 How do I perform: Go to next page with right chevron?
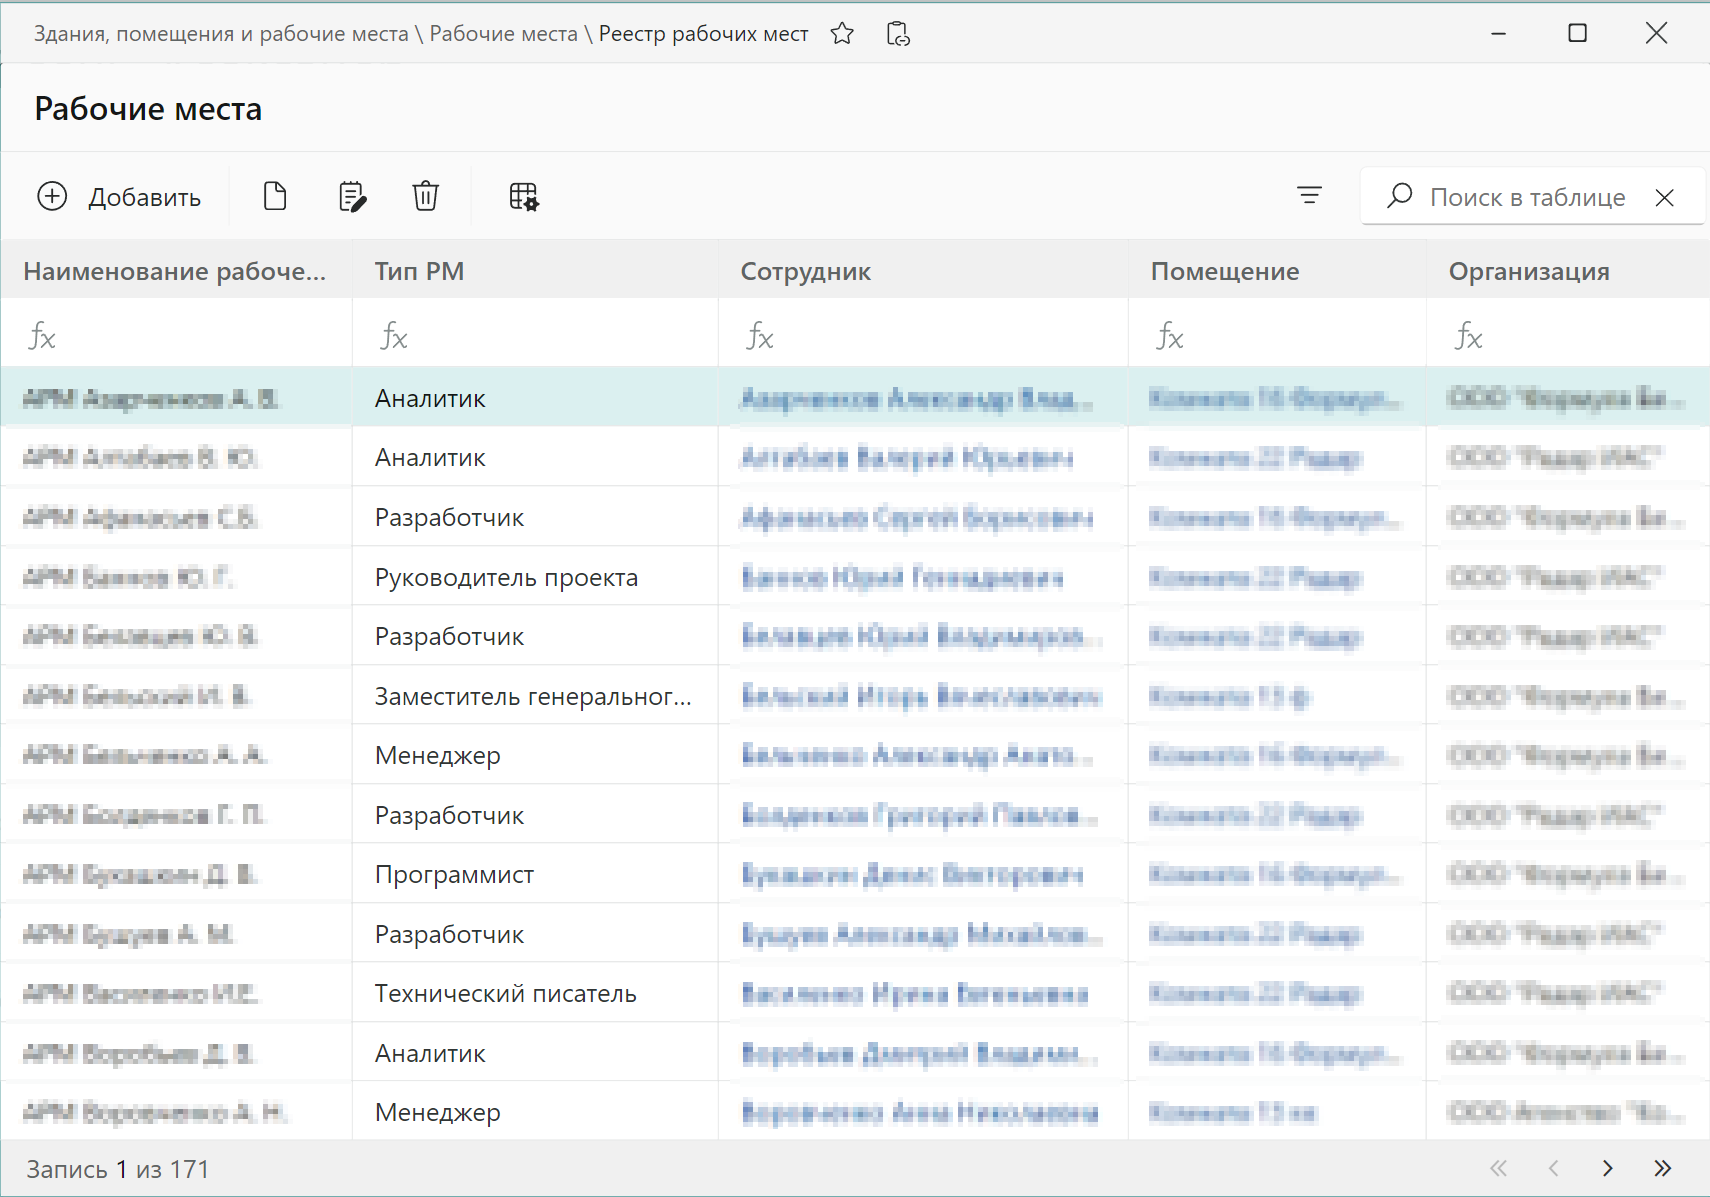tap(1607, 1168)
